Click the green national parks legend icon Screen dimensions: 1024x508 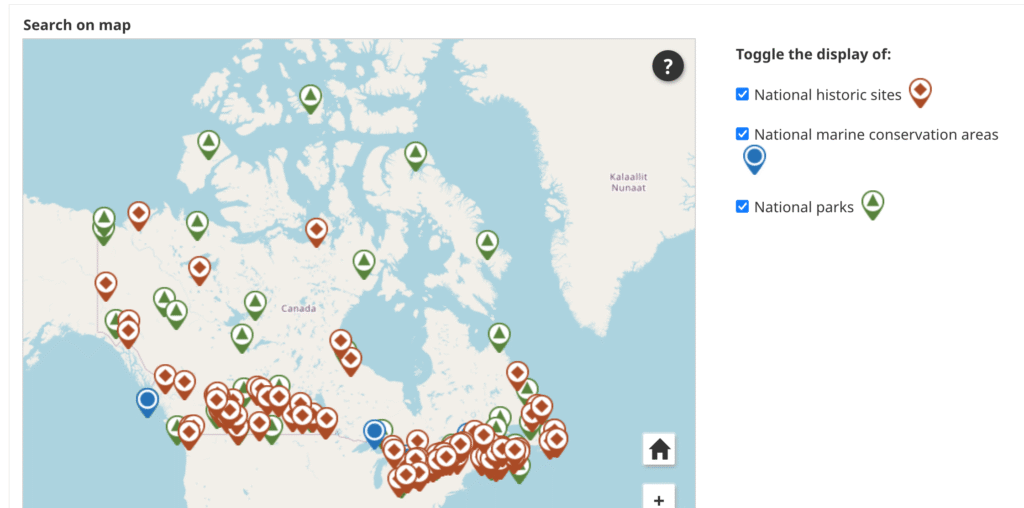coord(873,203)
